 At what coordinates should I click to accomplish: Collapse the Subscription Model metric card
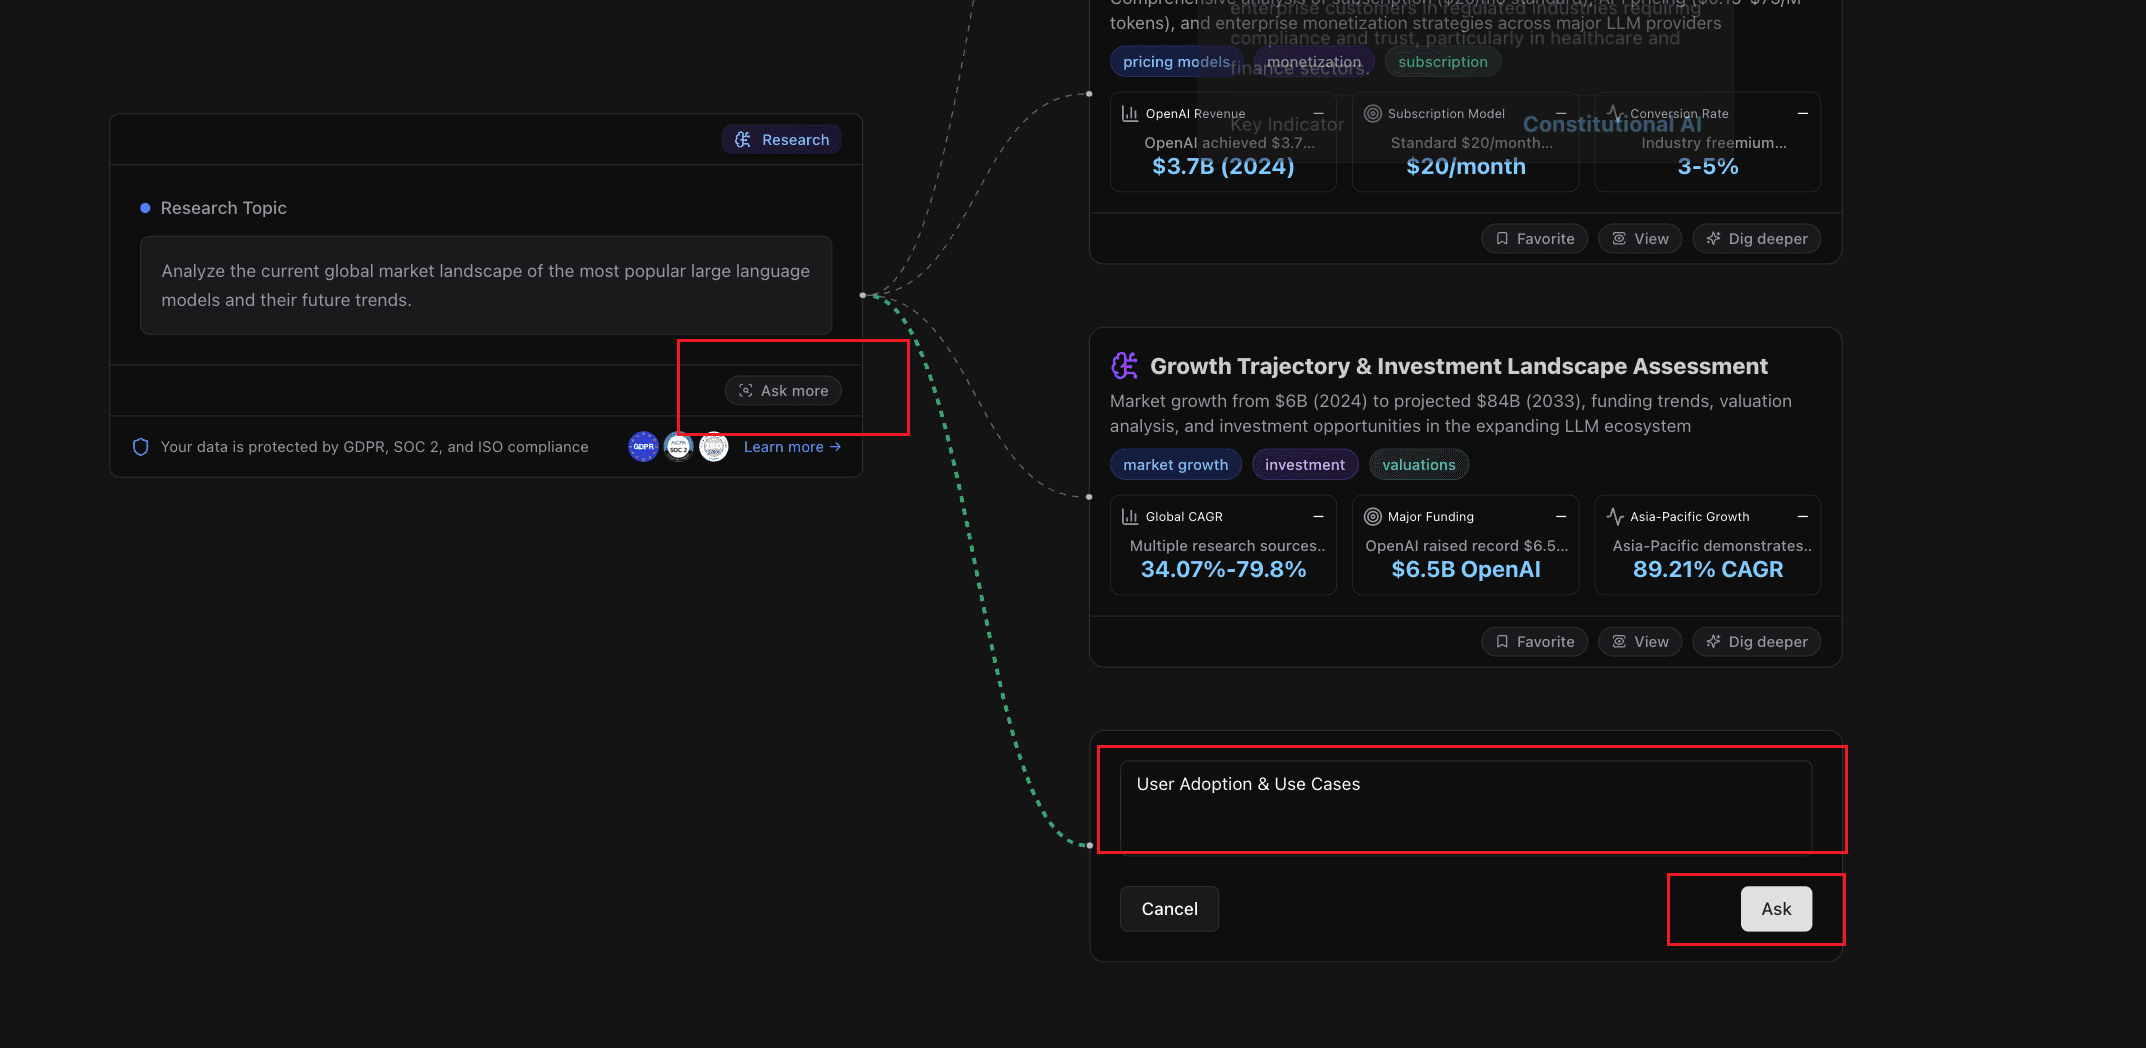1561,114
